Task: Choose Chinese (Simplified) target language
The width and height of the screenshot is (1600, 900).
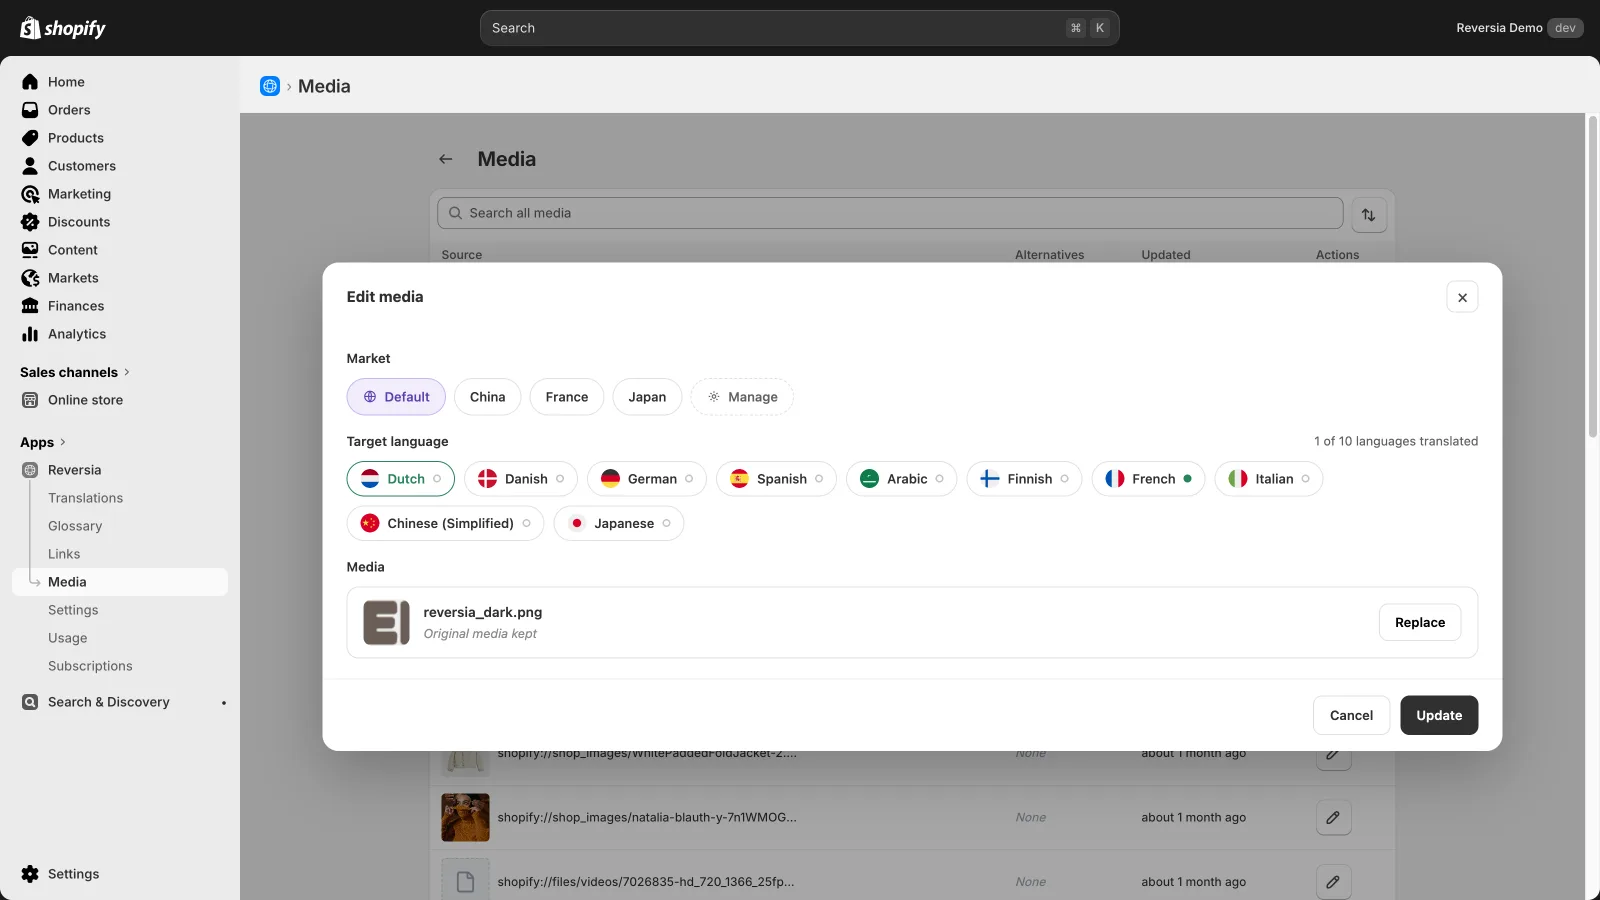Action: tap(445, 523)
